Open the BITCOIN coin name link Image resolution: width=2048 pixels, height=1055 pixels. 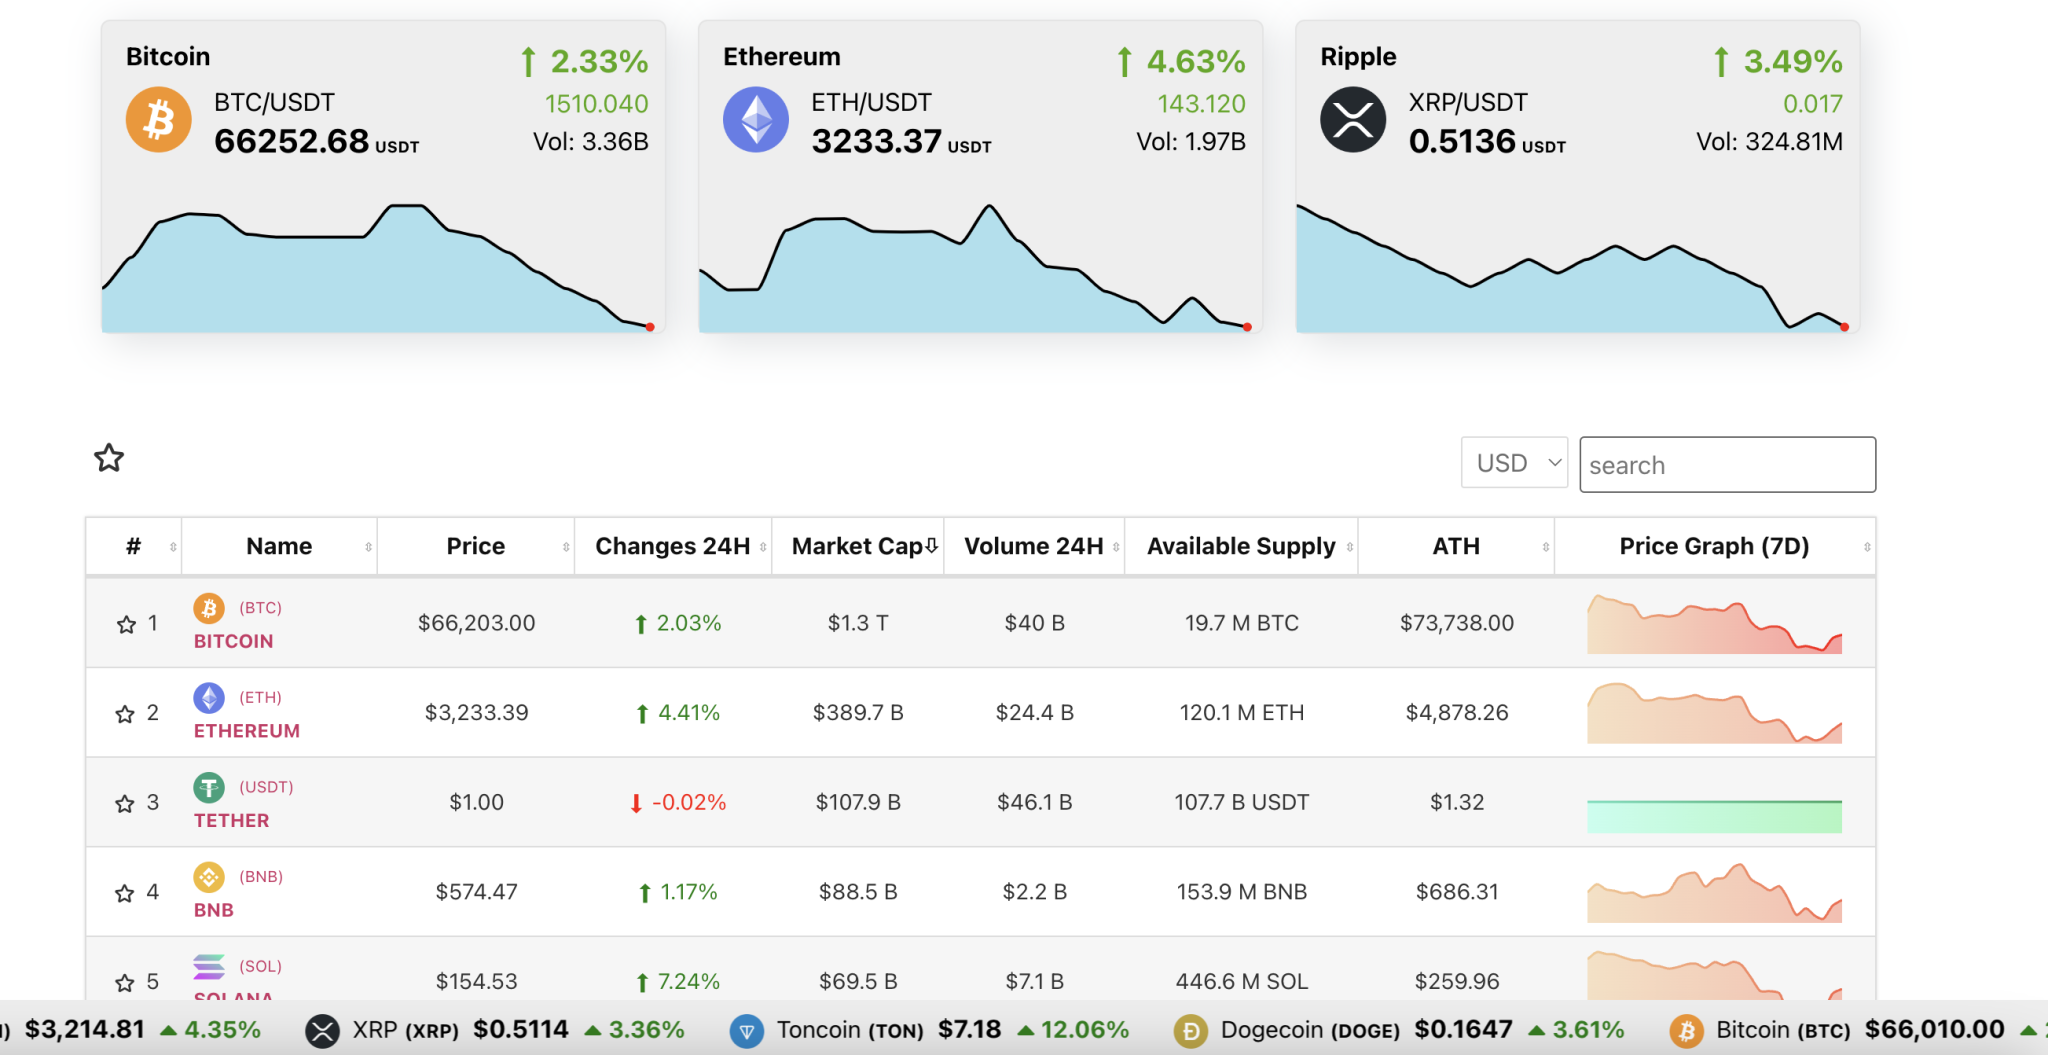pyautogui.click(x=233, y=641)
